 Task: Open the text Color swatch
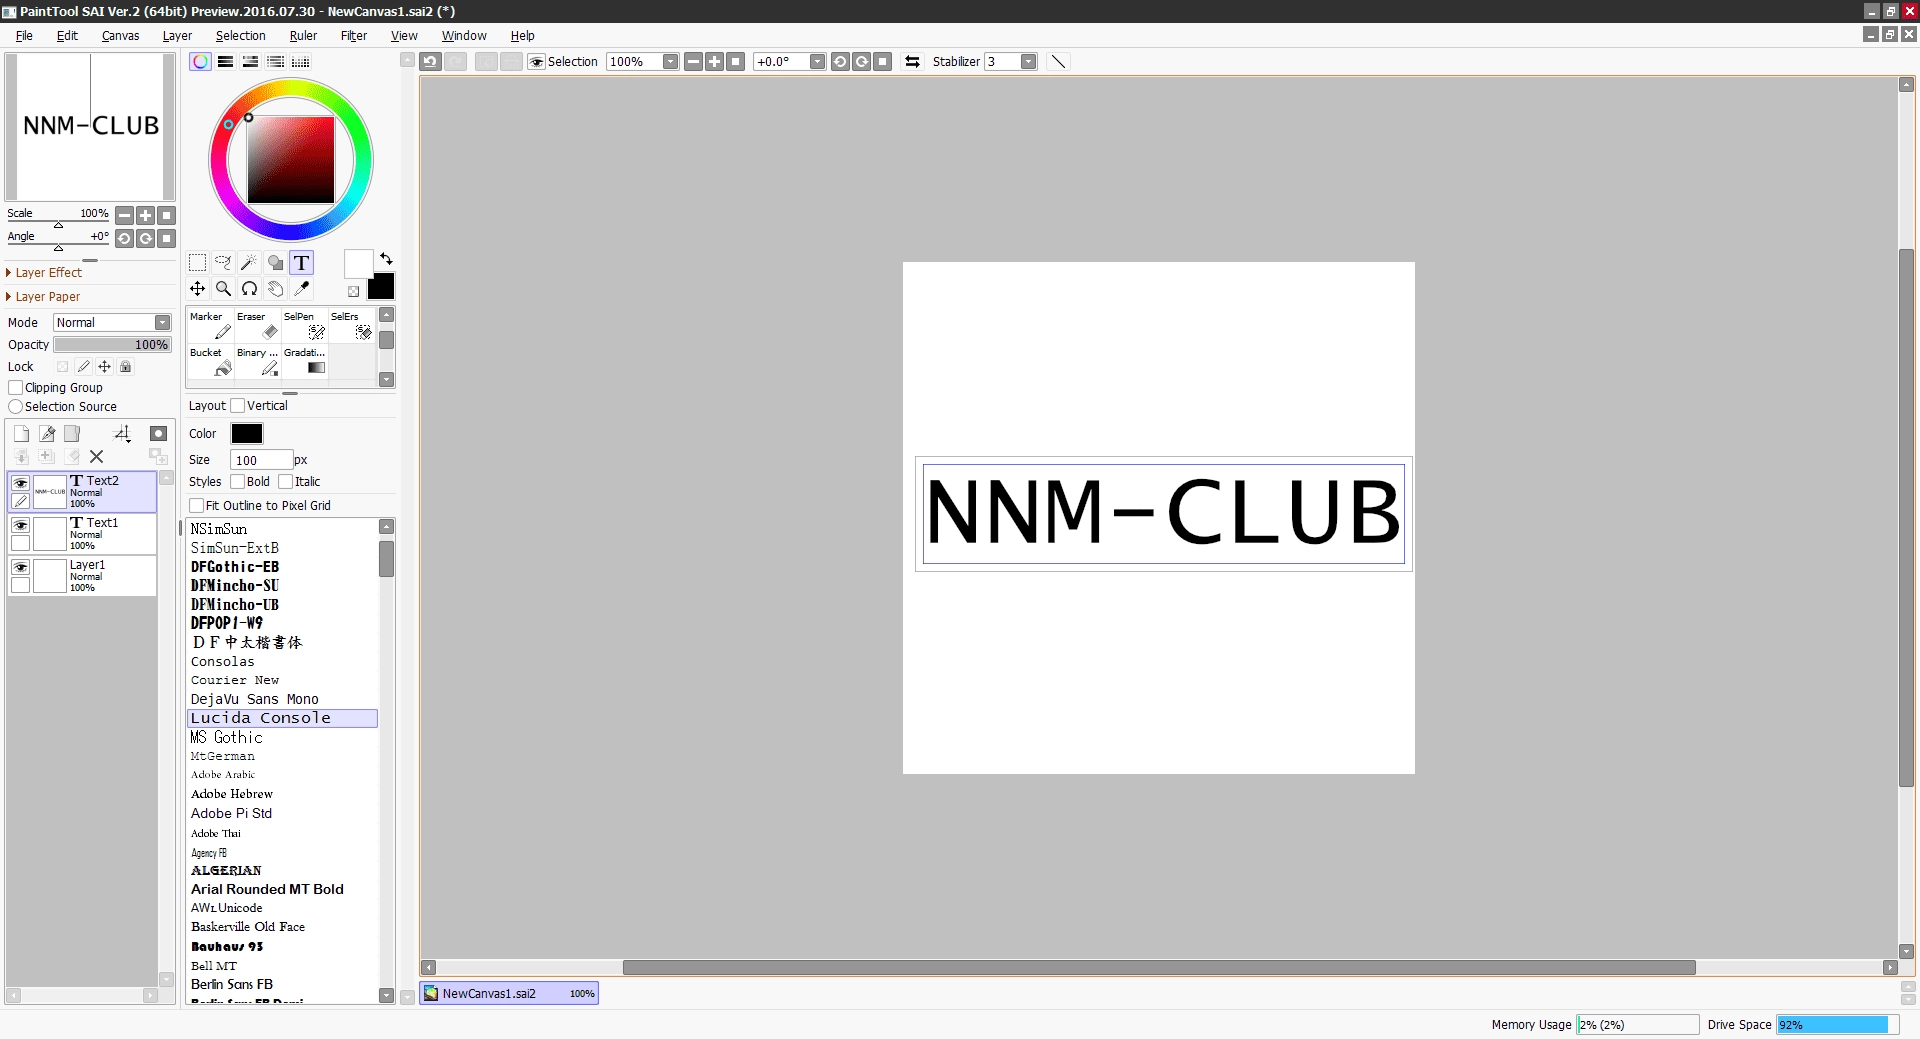247,434
